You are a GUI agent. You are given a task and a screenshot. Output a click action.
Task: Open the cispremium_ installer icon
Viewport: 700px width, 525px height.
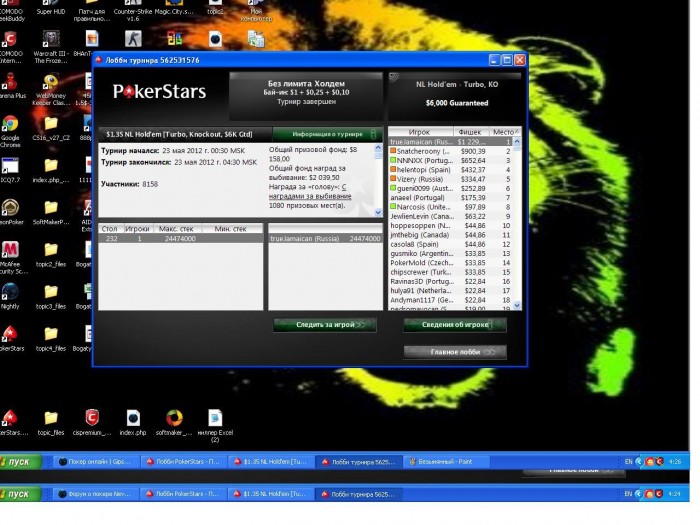[92, 422]
